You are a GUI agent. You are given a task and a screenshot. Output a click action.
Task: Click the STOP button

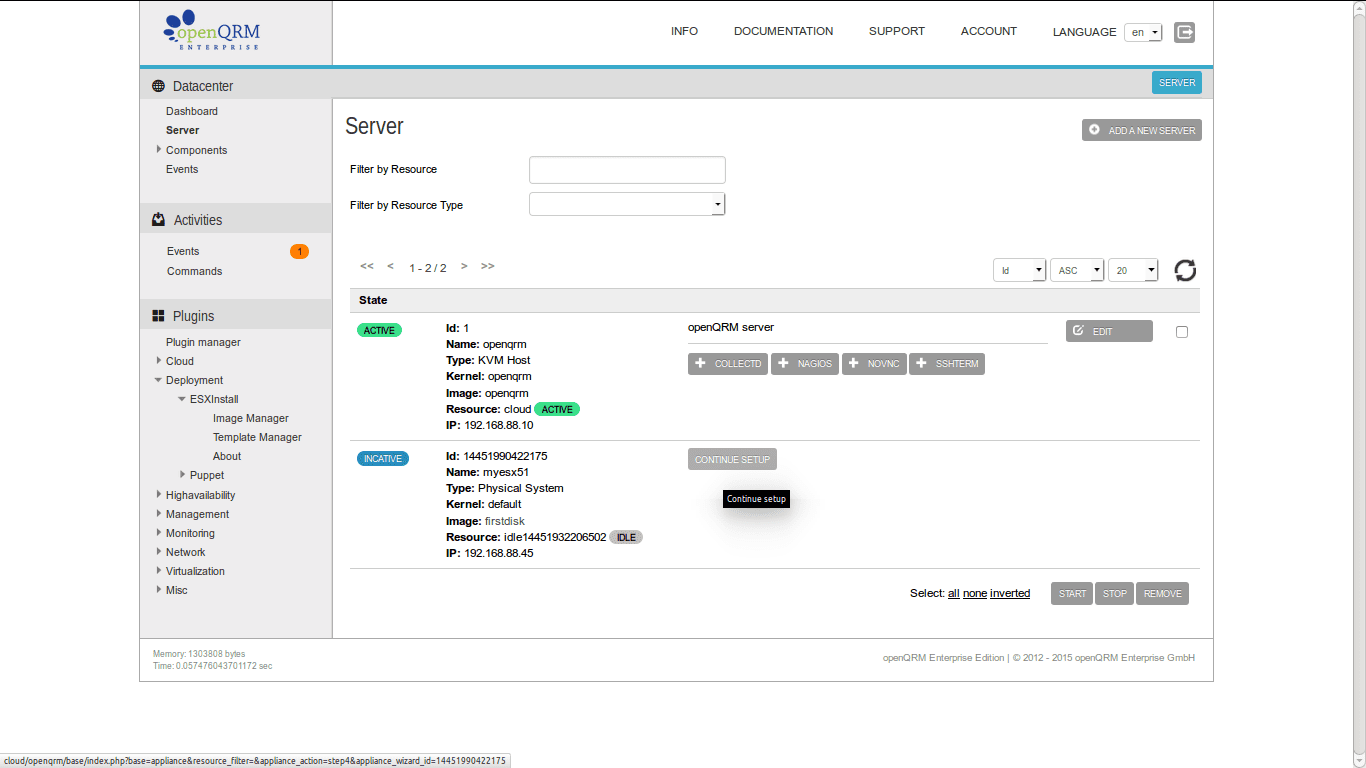tap(1115, 594)
